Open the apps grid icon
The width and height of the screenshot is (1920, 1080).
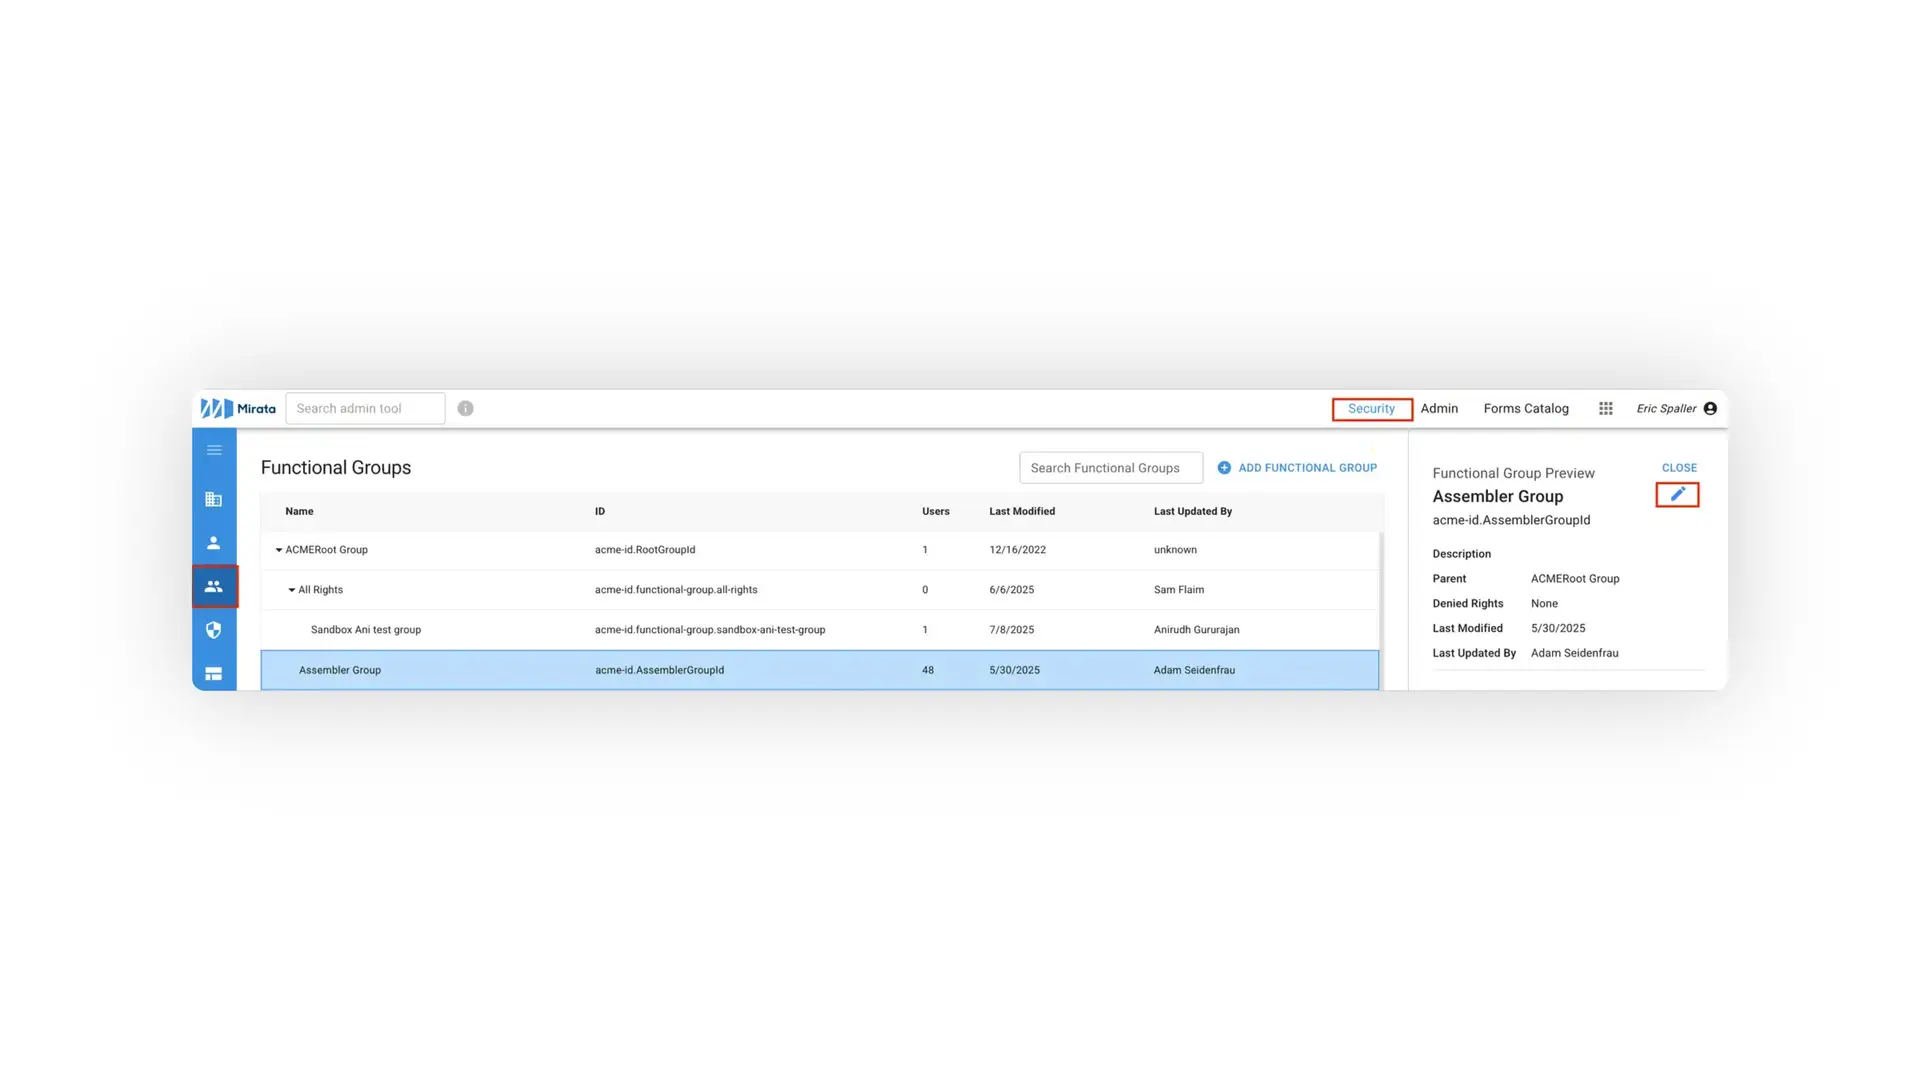pos(1606,408)
